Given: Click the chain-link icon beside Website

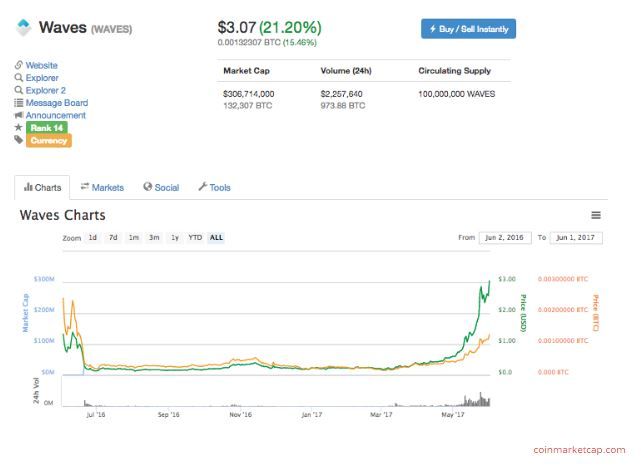Looking at the screenshot, I should [19, 65].
